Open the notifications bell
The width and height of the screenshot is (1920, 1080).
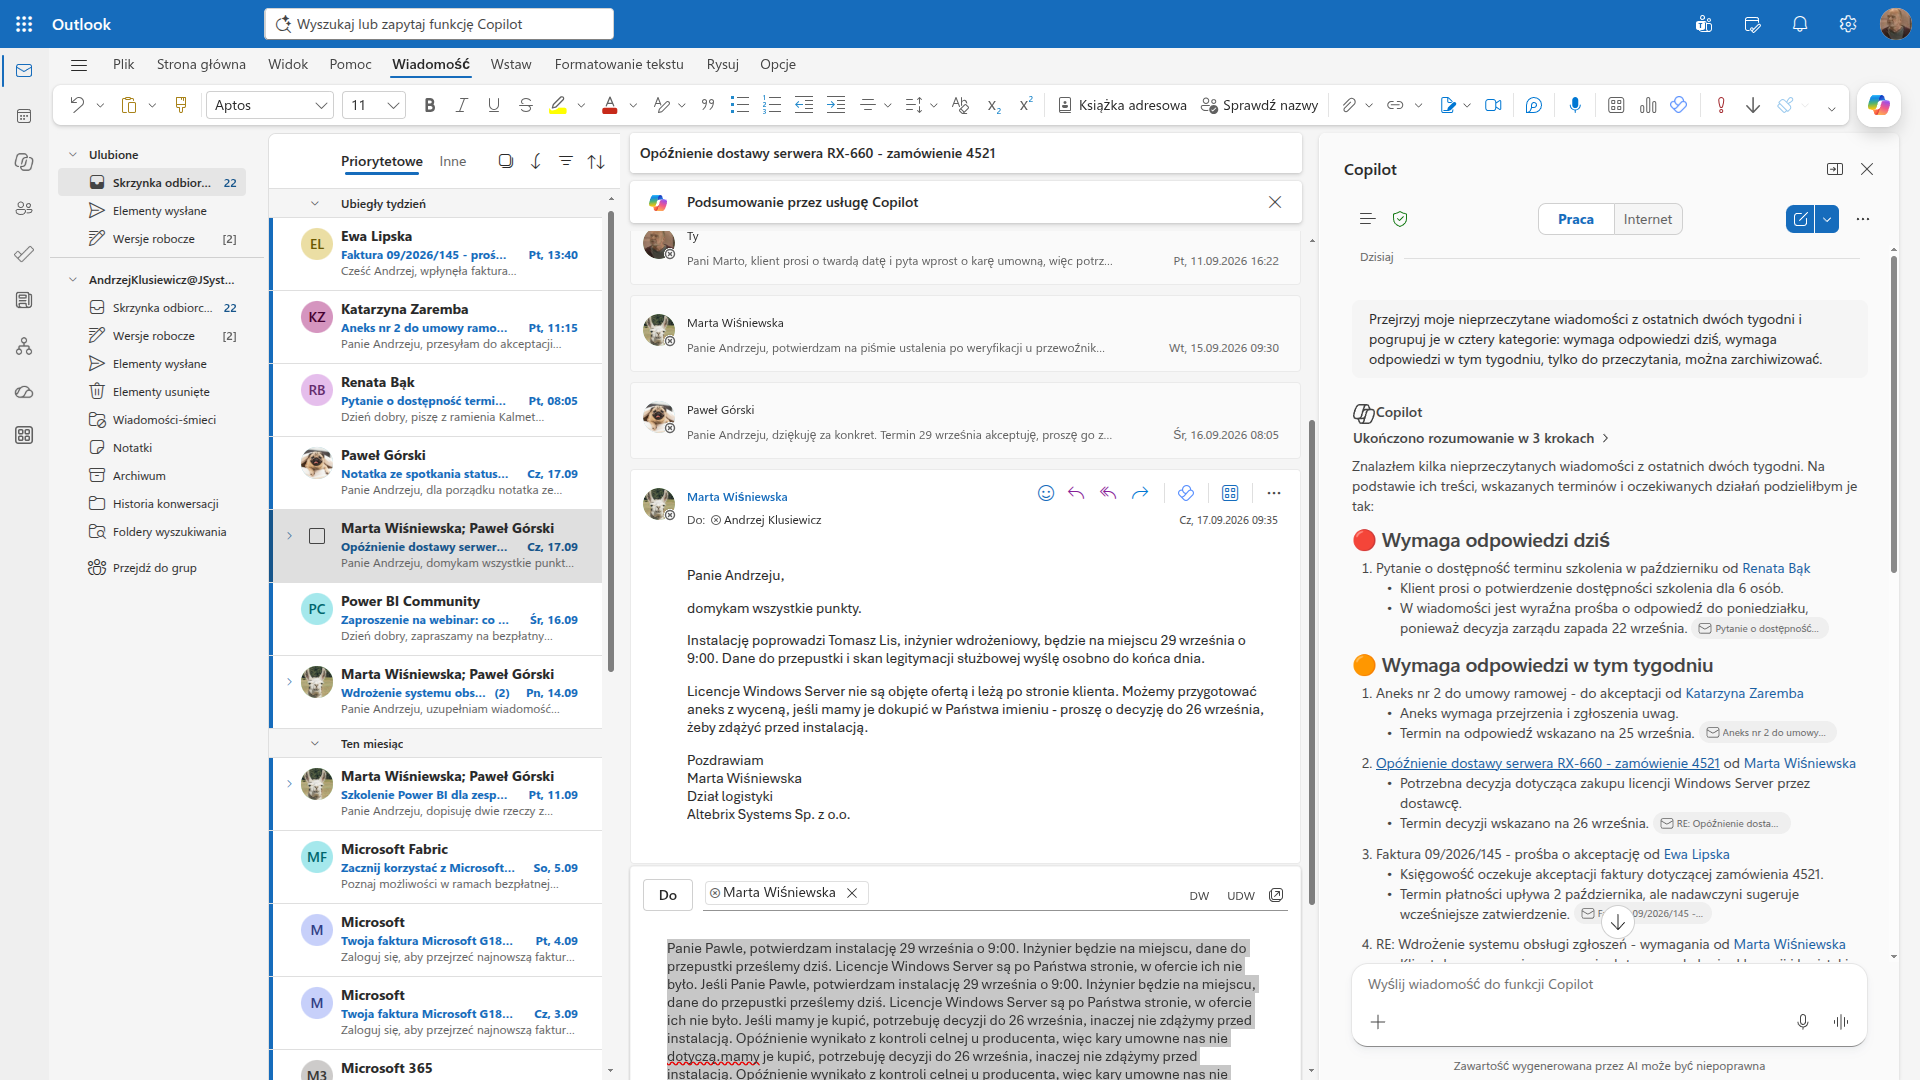click(x=1800, y=24)
